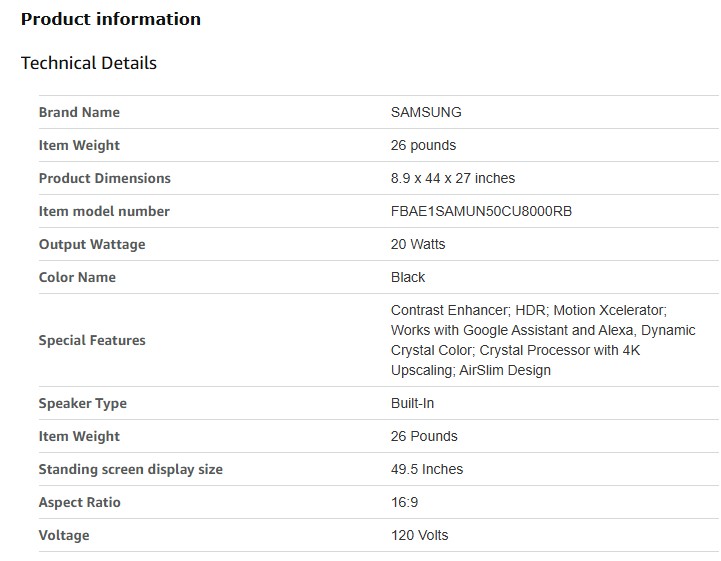Viewport: 721px width, 561px height.
Task: Click the Contrast Enhancer features description text
Action: click(542, 340)
